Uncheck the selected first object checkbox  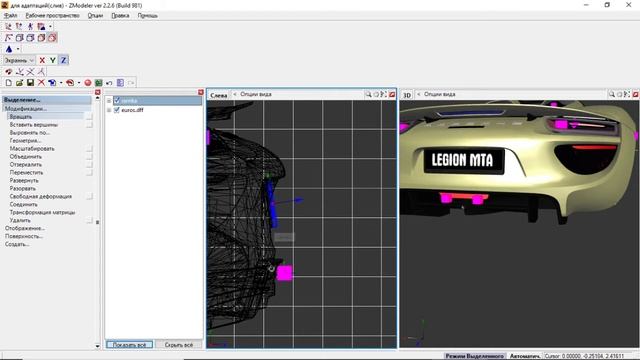click(x=117, y=100)
